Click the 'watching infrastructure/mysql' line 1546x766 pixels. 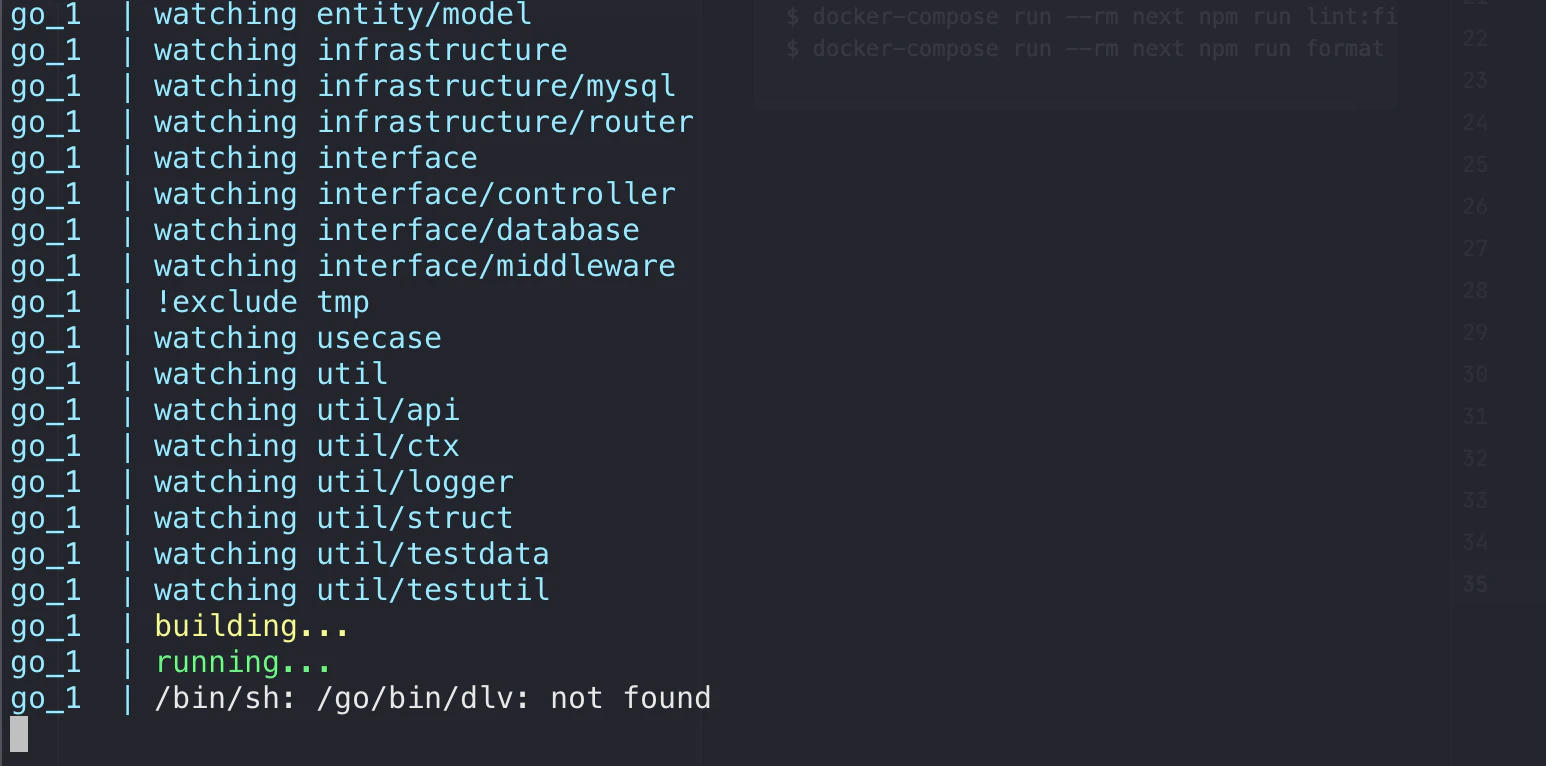coord(415,86)
